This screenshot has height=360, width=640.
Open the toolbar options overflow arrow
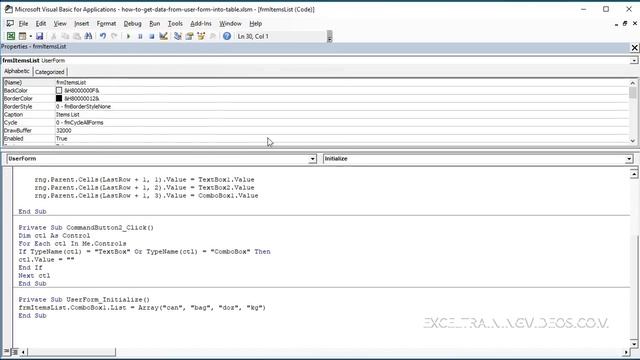pyautogui.click(x=329, y=37)
